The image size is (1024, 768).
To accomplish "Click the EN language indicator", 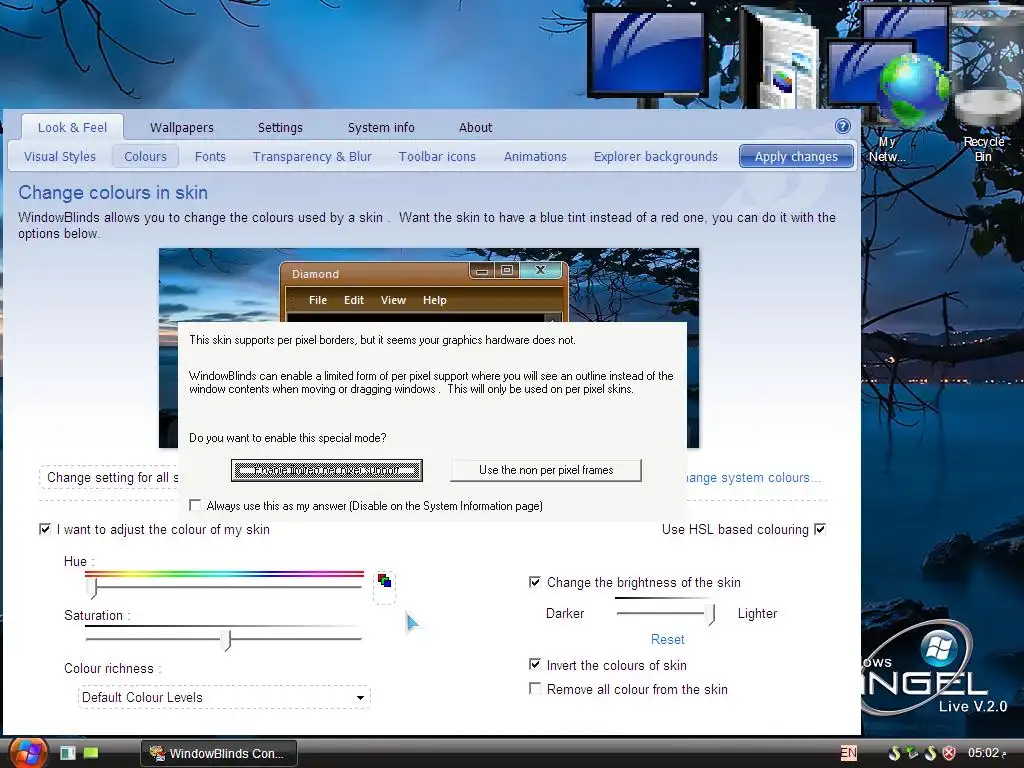I will [848, 753].
